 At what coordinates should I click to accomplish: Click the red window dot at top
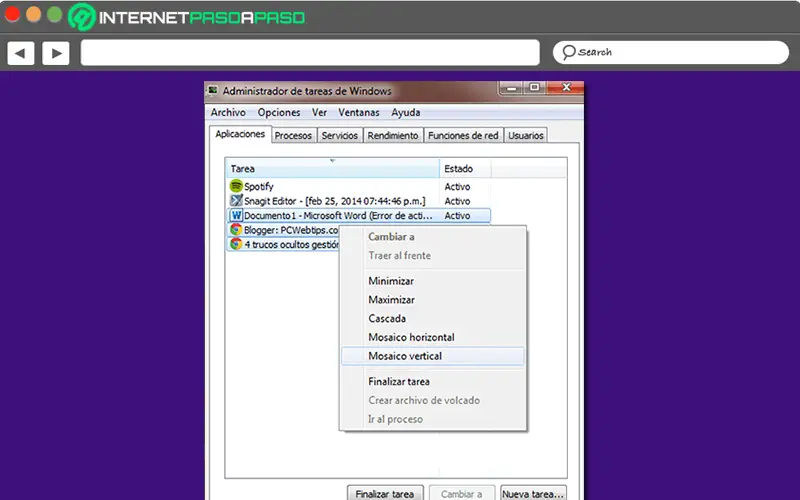[x=12, y=14]
